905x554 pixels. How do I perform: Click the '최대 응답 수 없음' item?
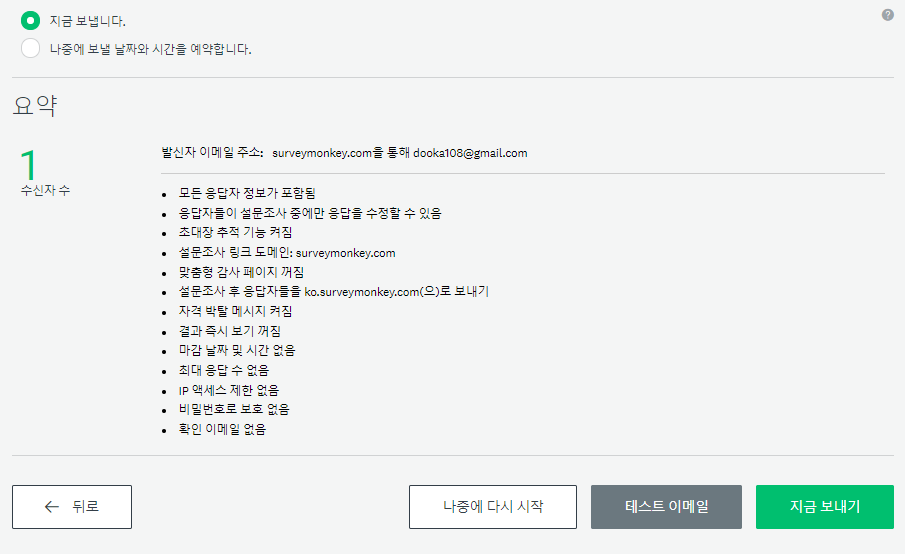tap(224, 370)
